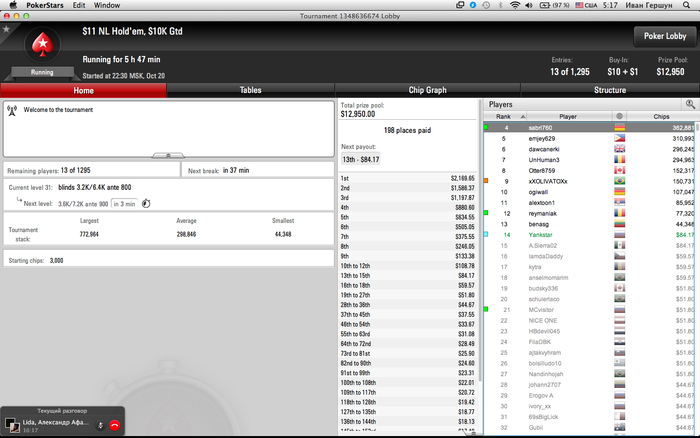
Task: Select player xXOLIVATOXx in the list
Action: coord(589,181)
